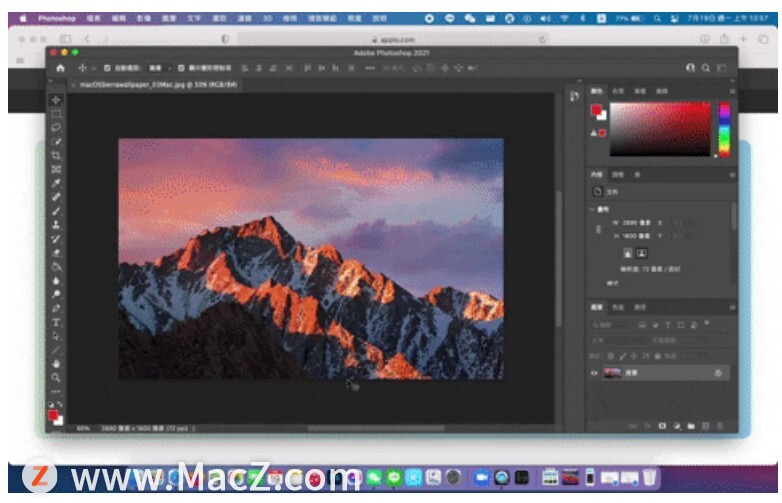Screen dimensions: 782x503
Task: Click the Background layer thumbnail
Action: (x=612, y=373)
